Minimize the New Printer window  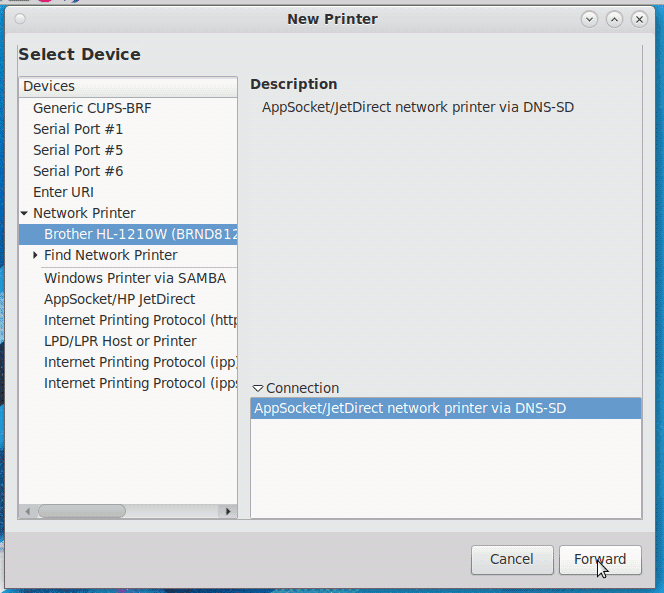589,19
